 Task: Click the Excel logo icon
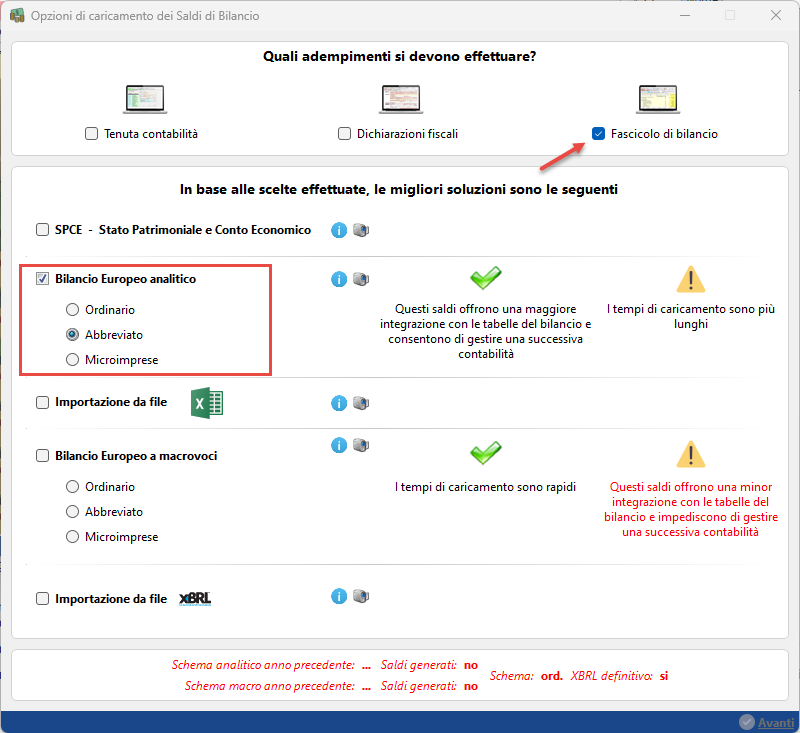[207, 403]
